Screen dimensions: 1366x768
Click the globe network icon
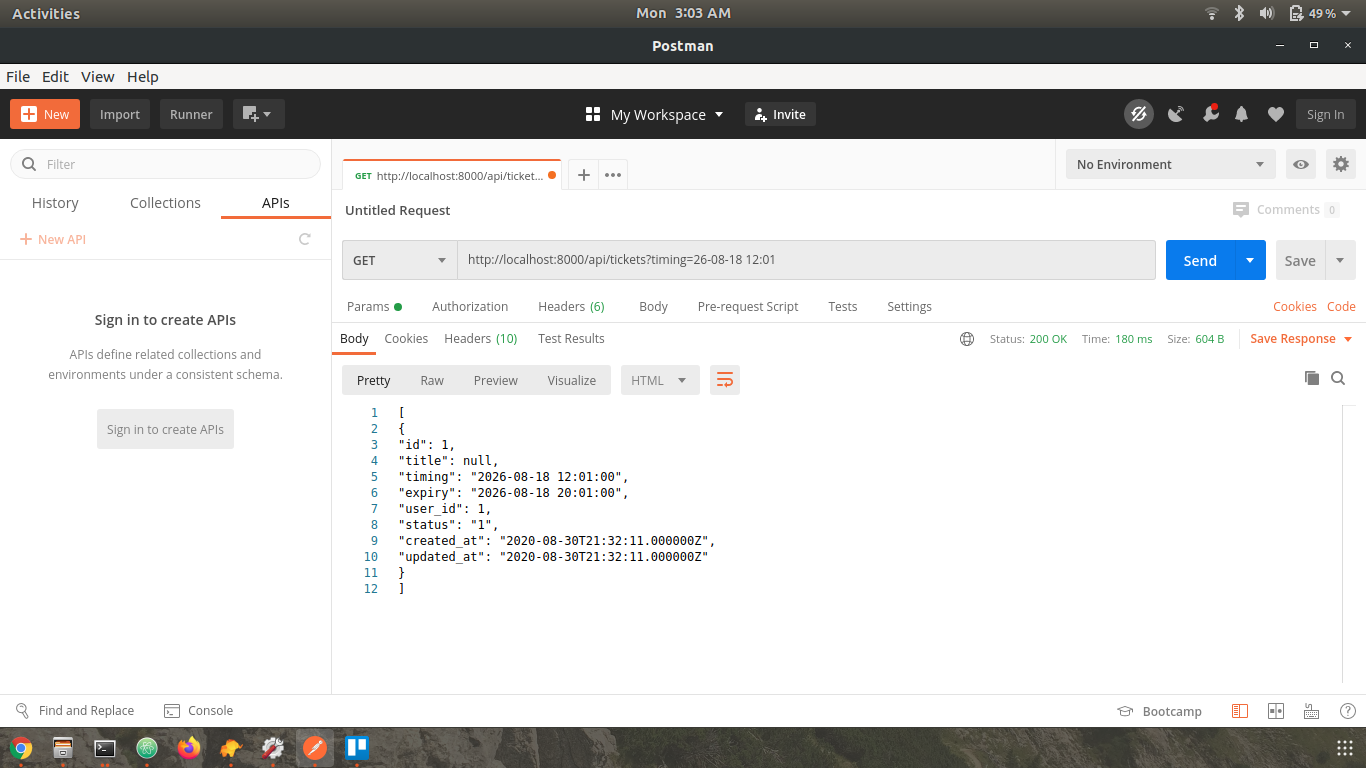tap(967, 339)
